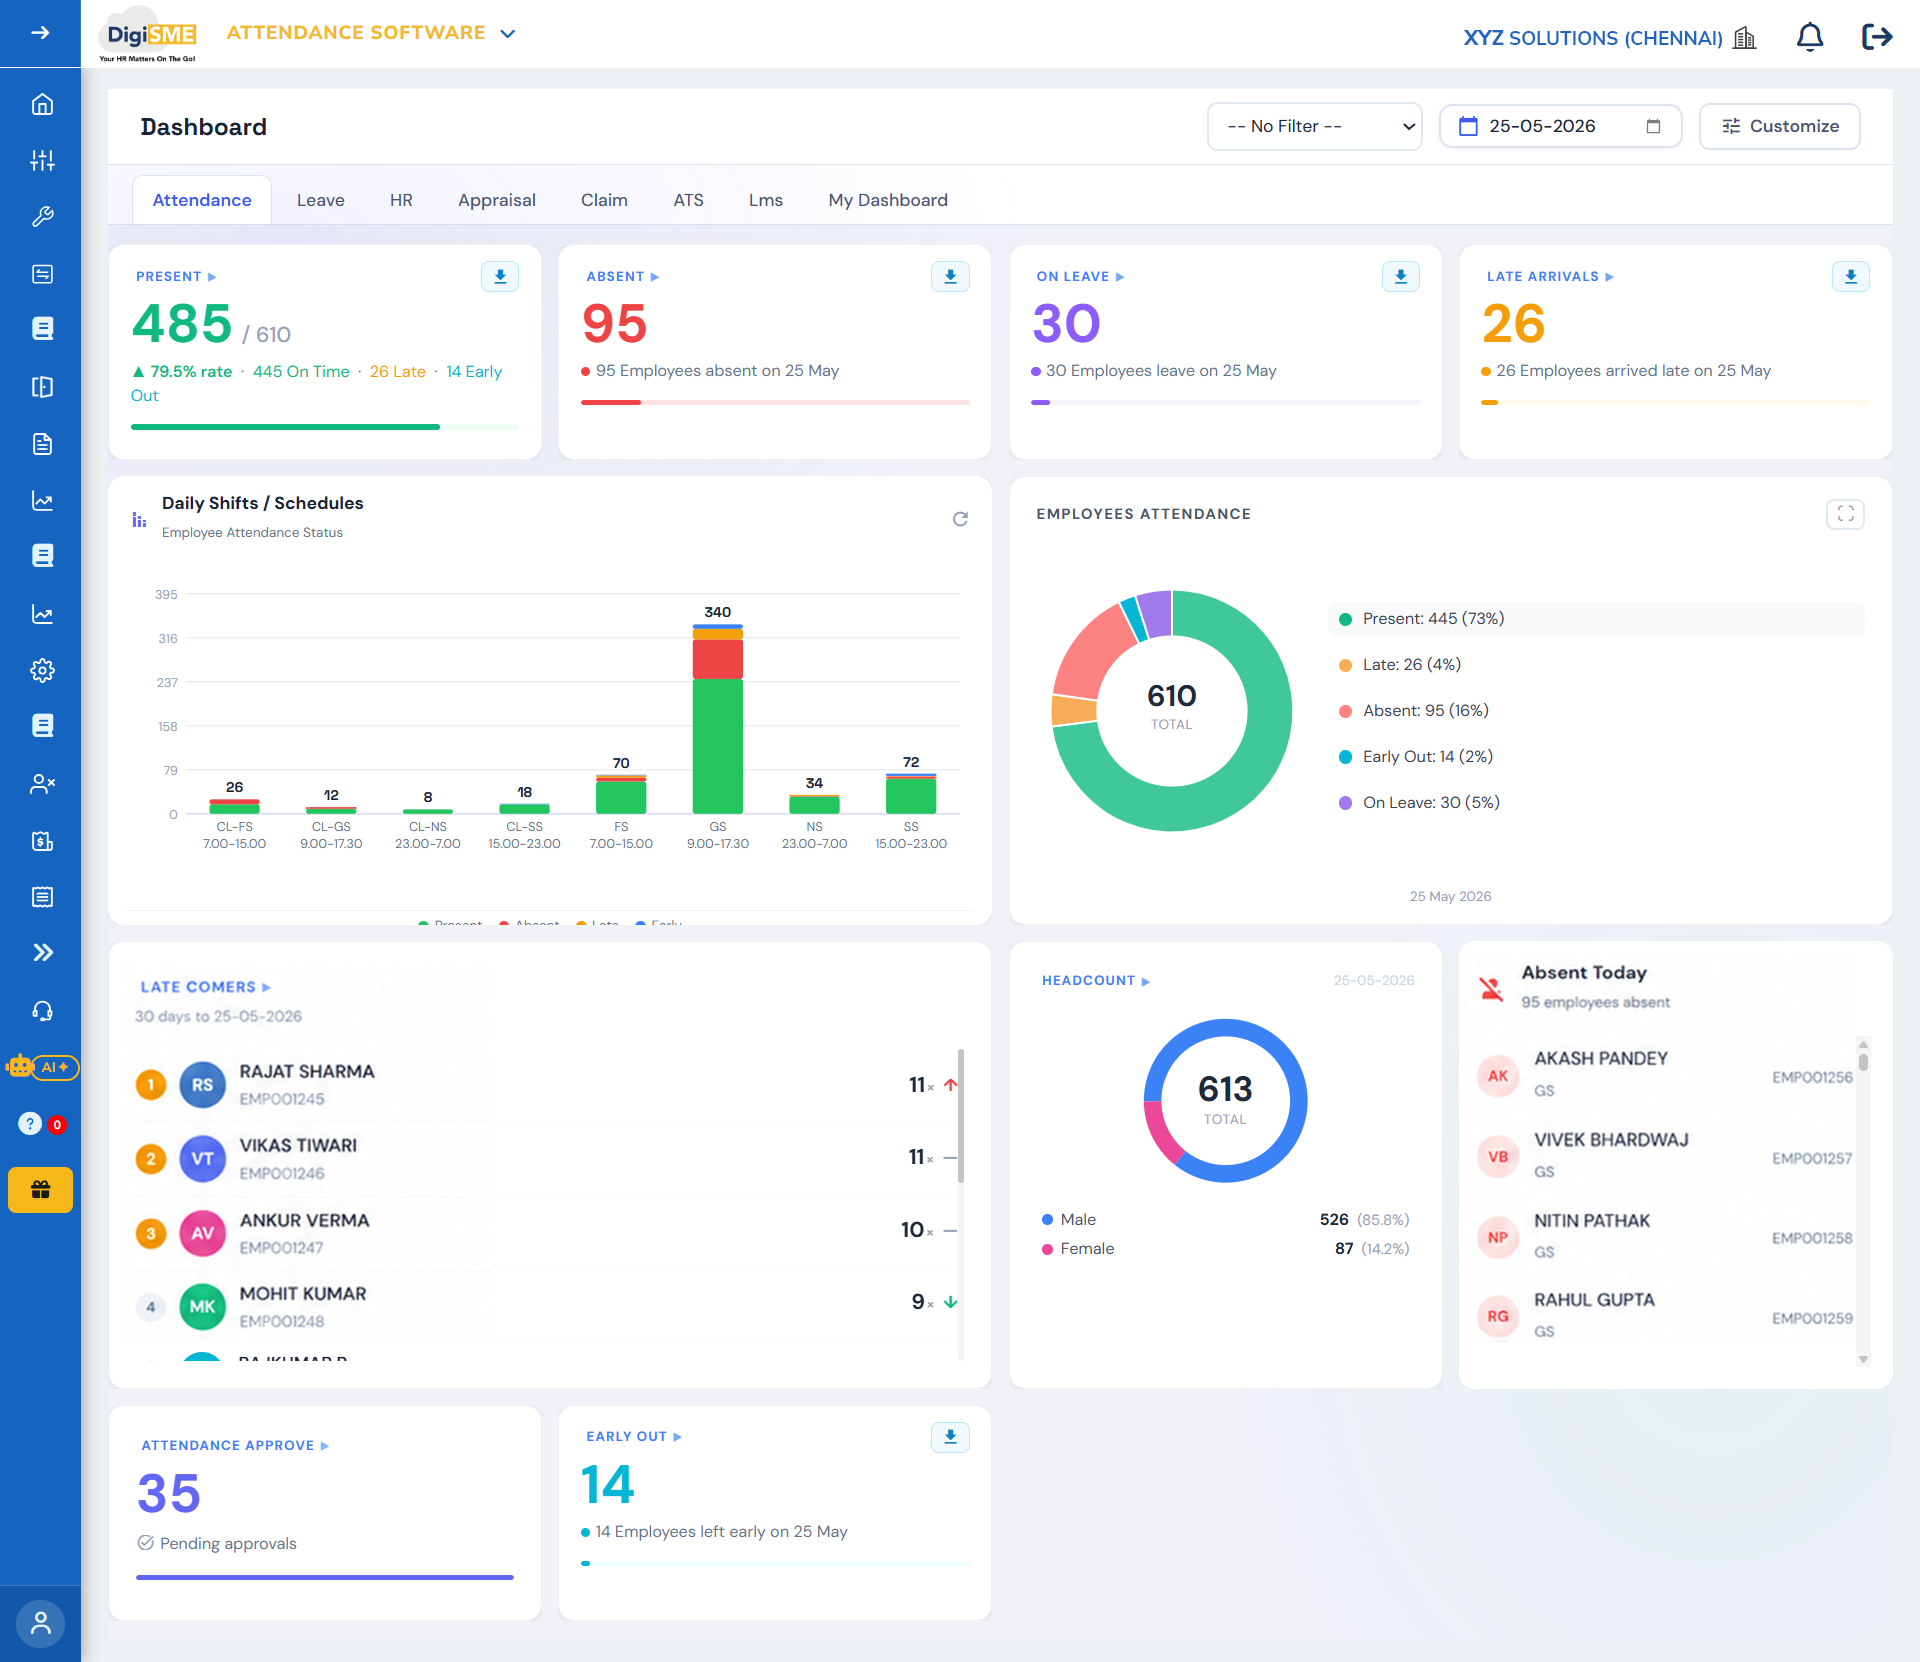Screen dimensions: 1920x1662
Task: Switch to the Appraisal tab
Action: coord(497,200)
